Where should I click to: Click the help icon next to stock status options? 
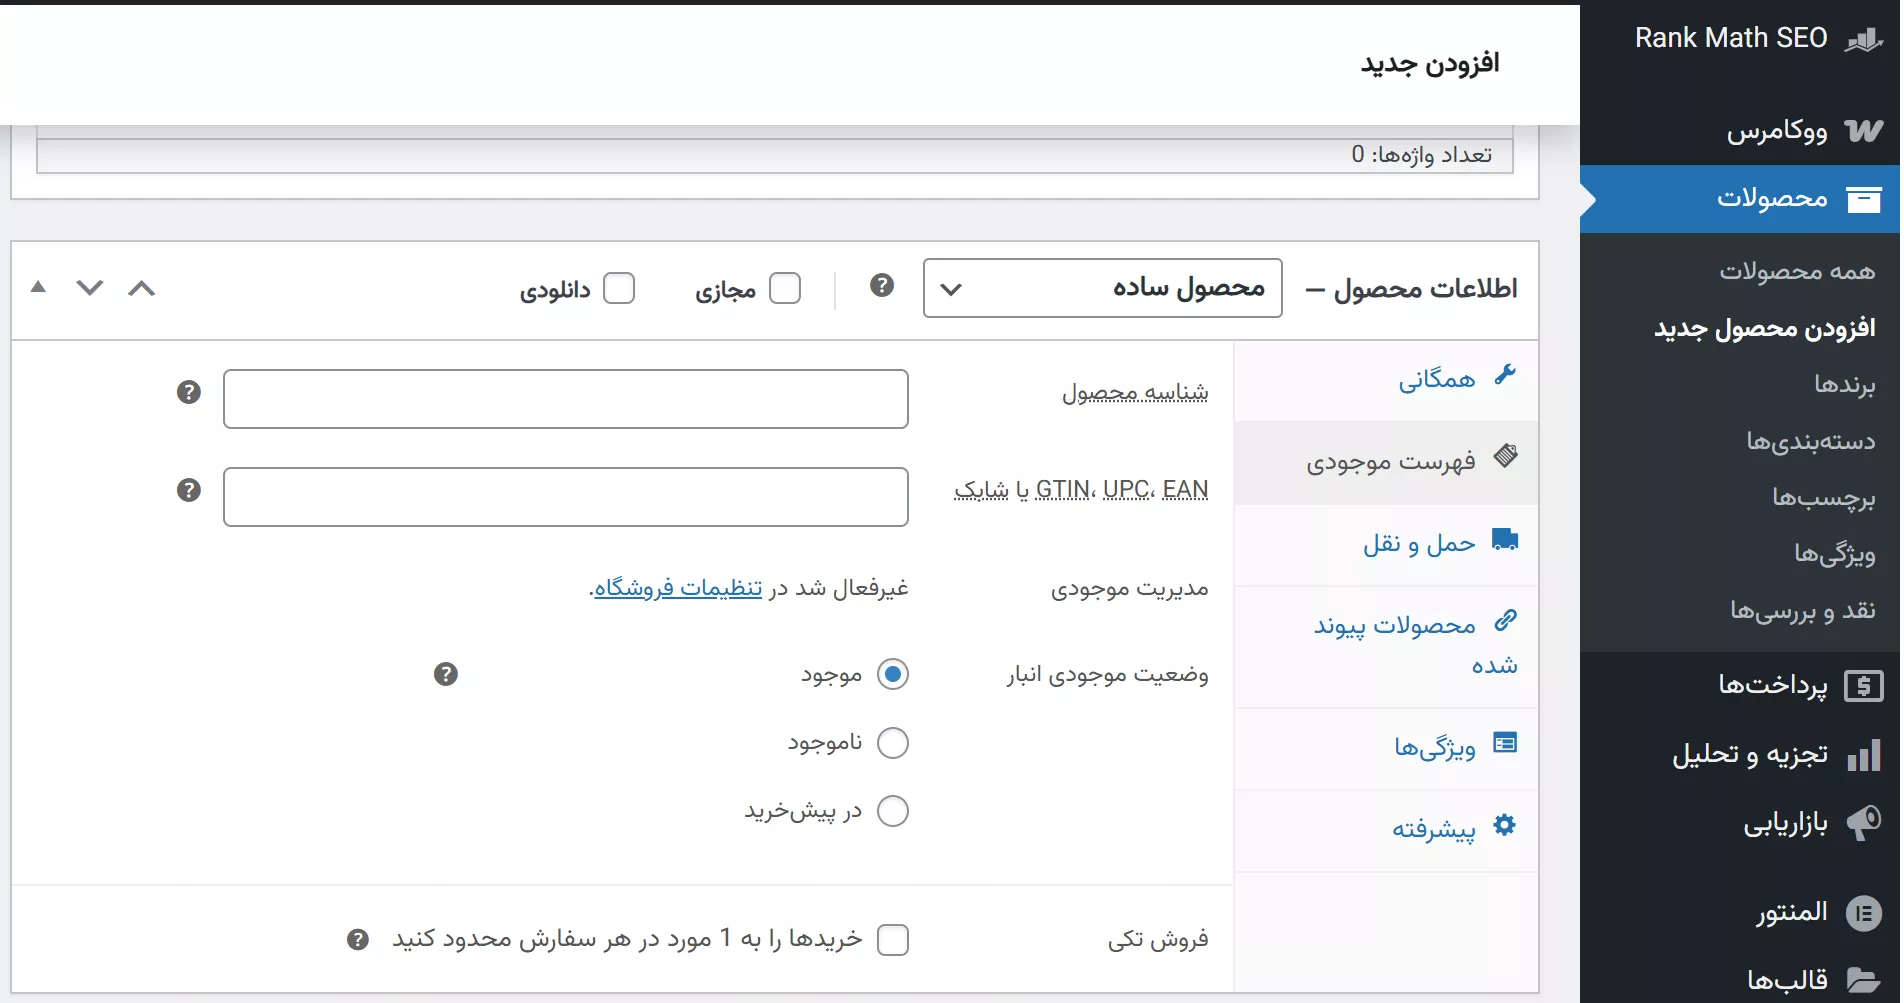(446, 674)
